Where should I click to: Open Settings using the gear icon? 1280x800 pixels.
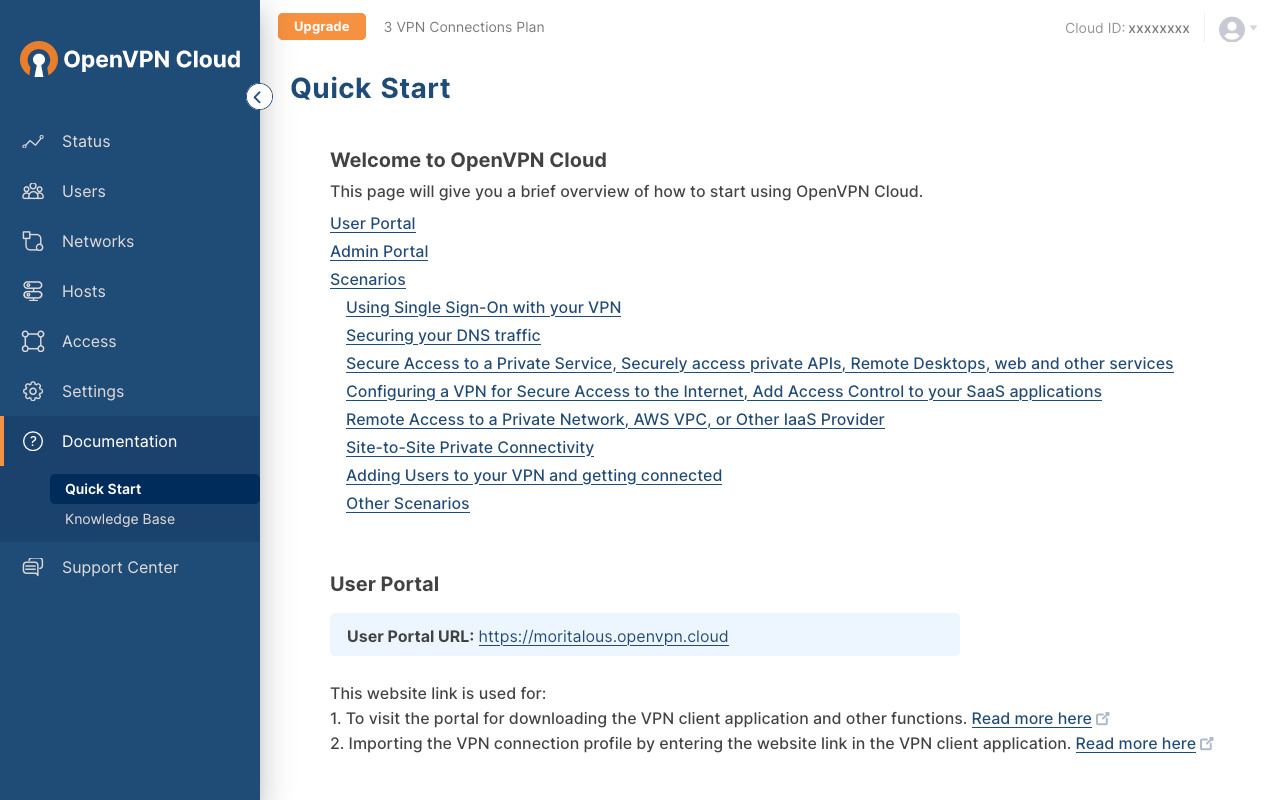33,392
